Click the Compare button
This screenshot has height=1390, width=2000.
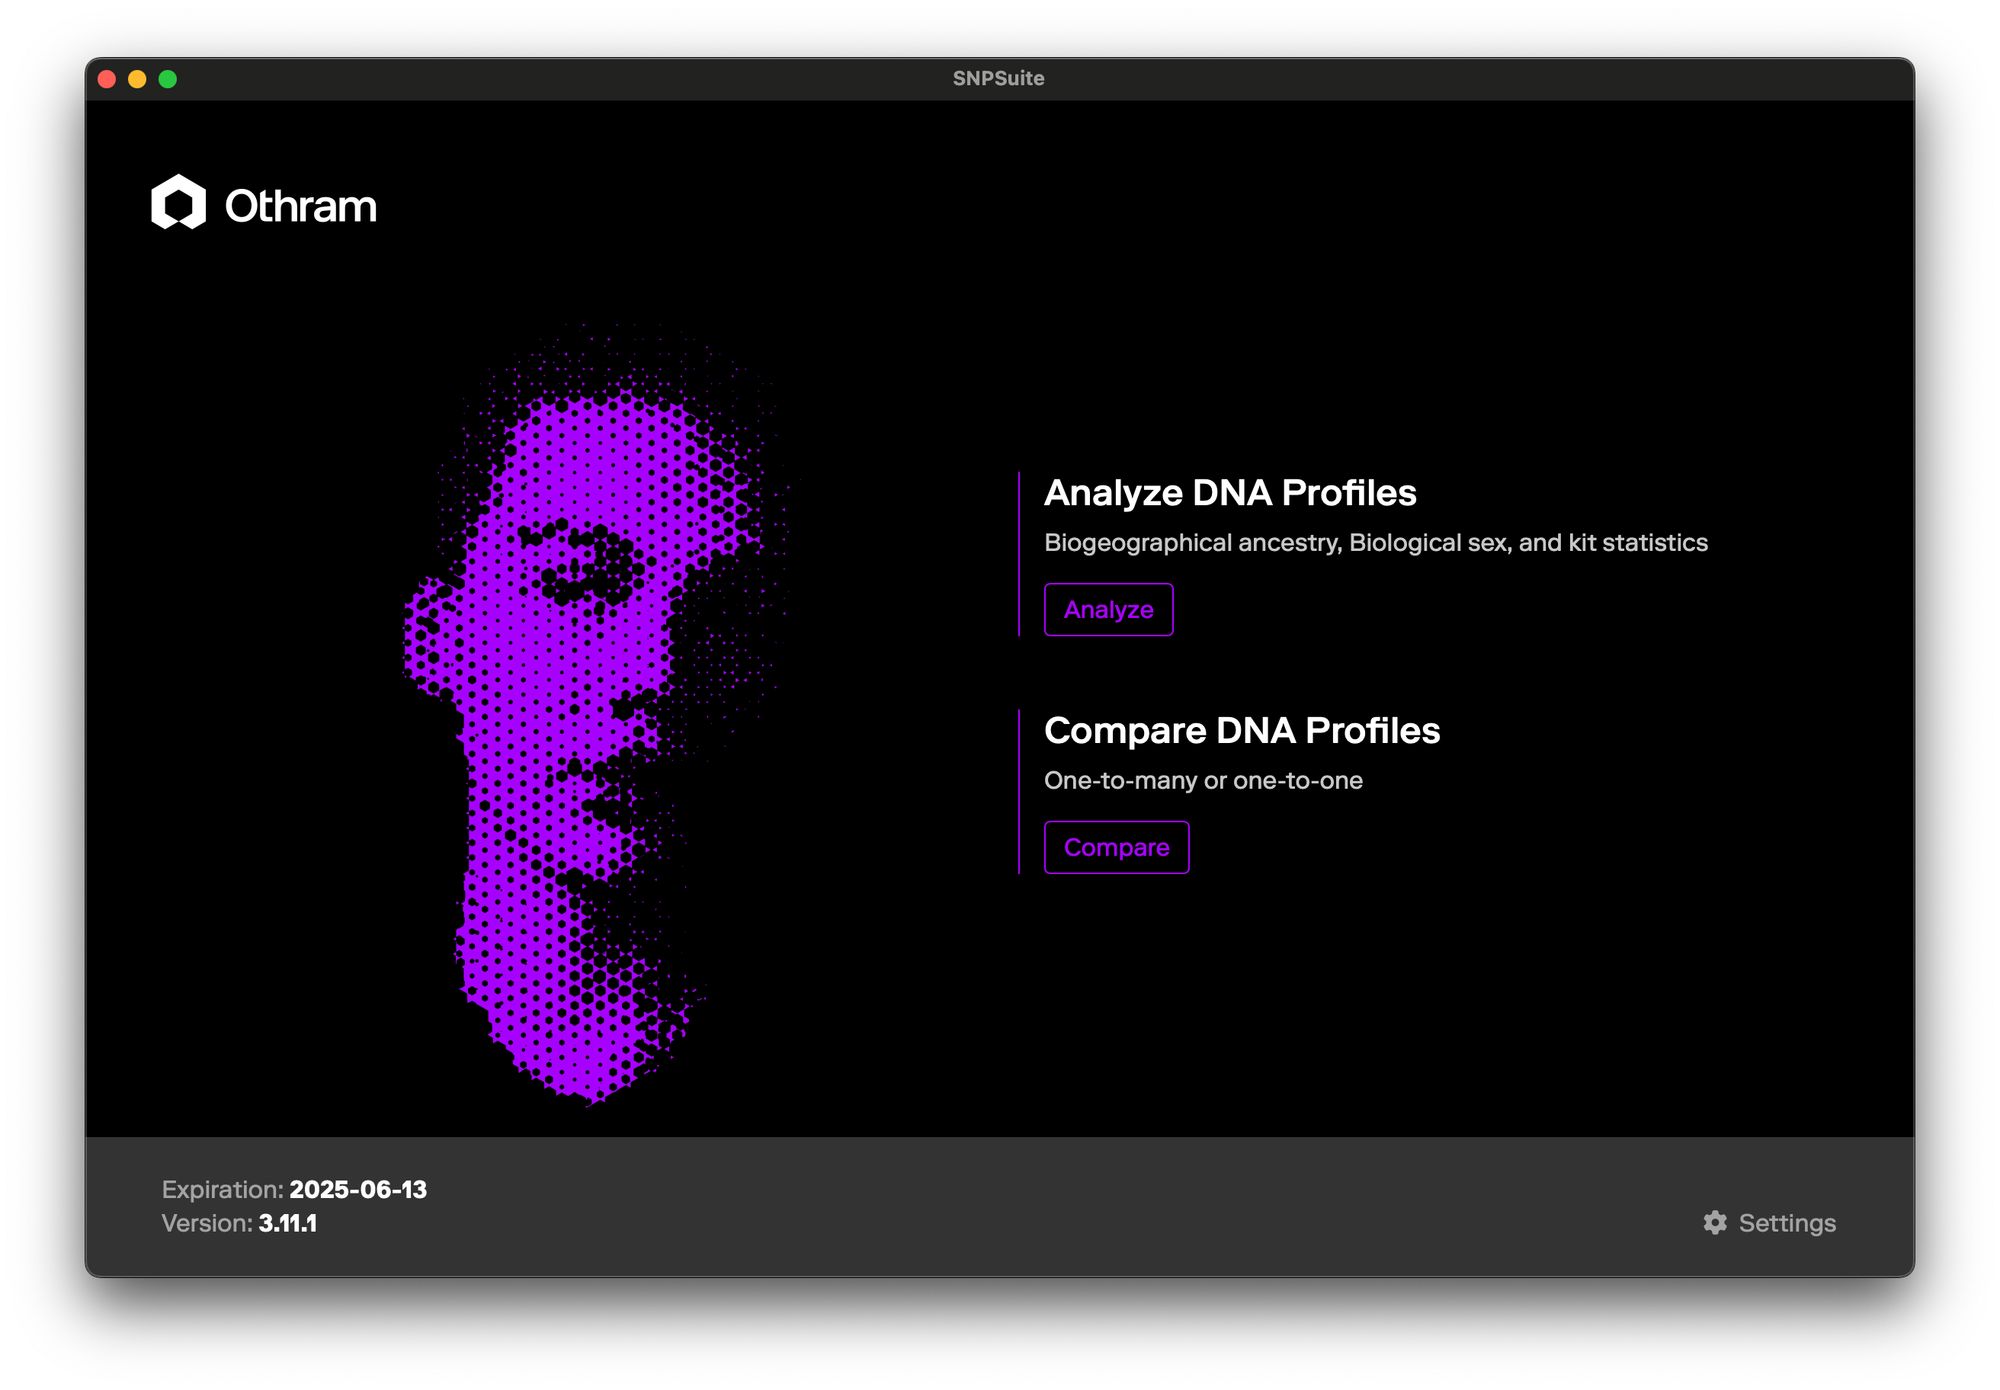click(1116, 848)
